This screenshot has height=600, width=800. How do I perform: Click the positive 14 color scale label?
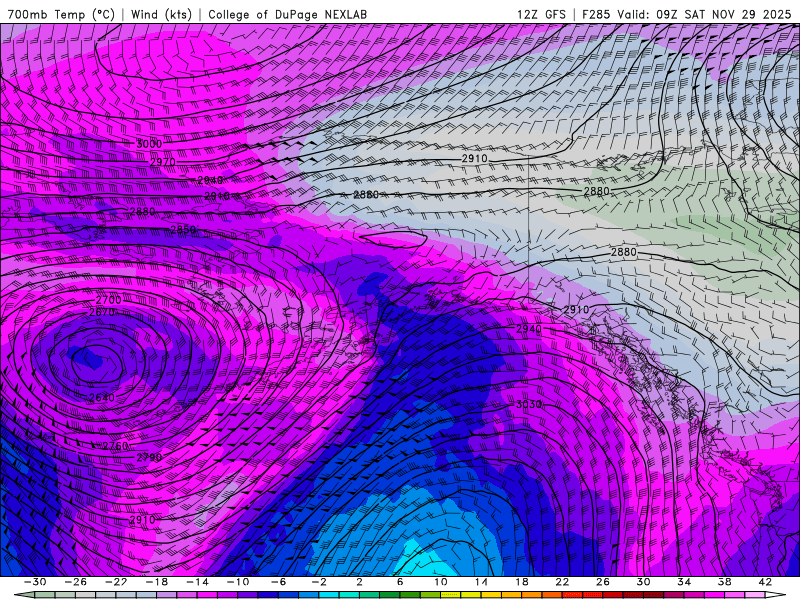(x=481, y=582)
